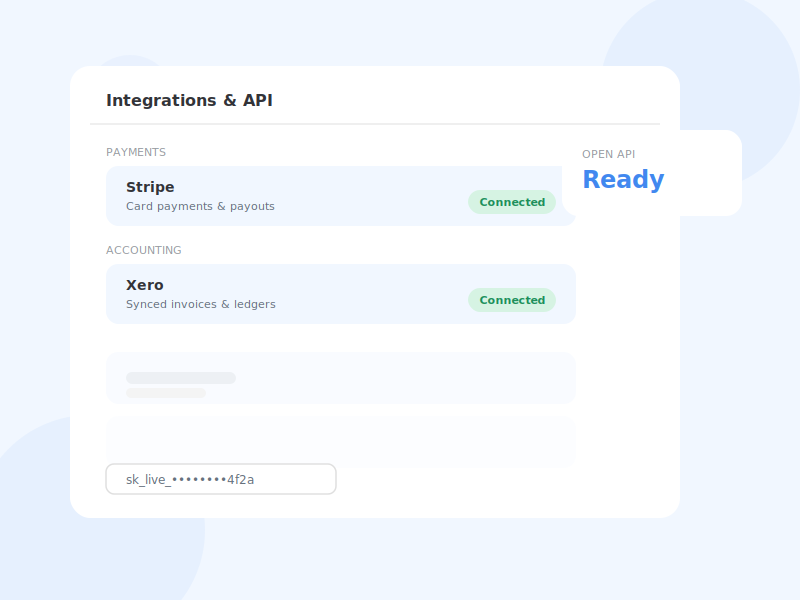
Task: Select the sk_live API key field
Action: tap(221, 479)
